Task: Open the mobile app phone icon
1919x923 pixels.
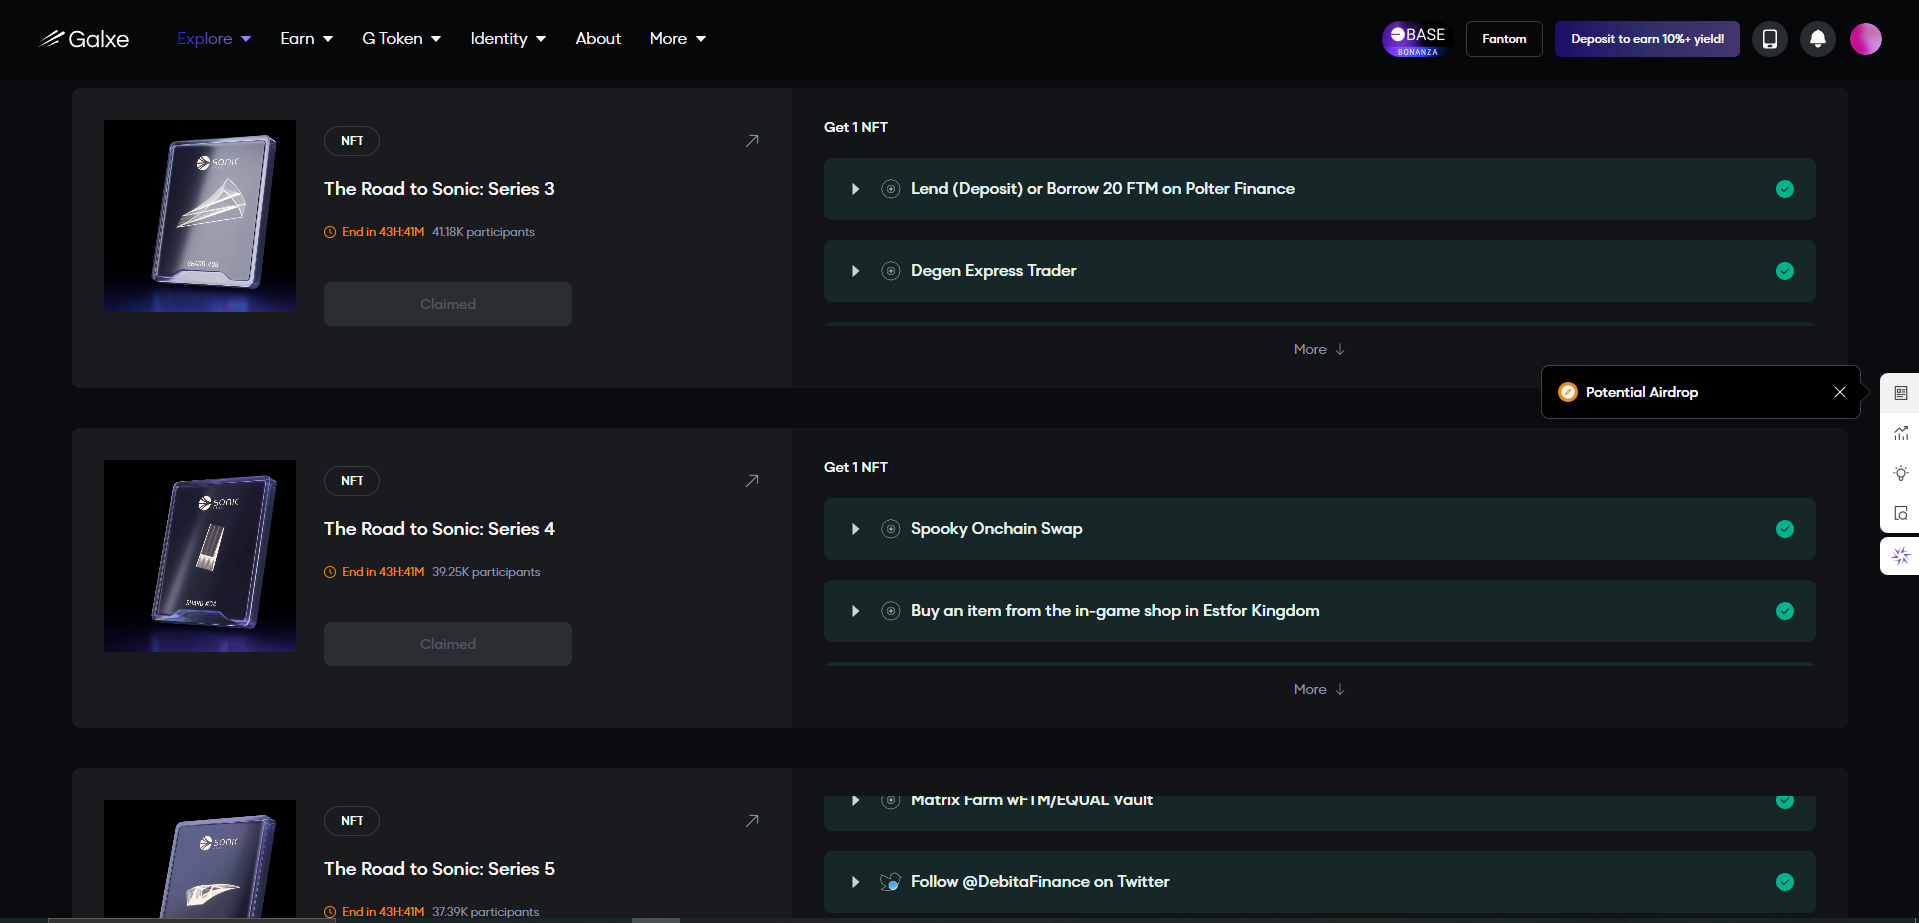Action: (1769, 39)
